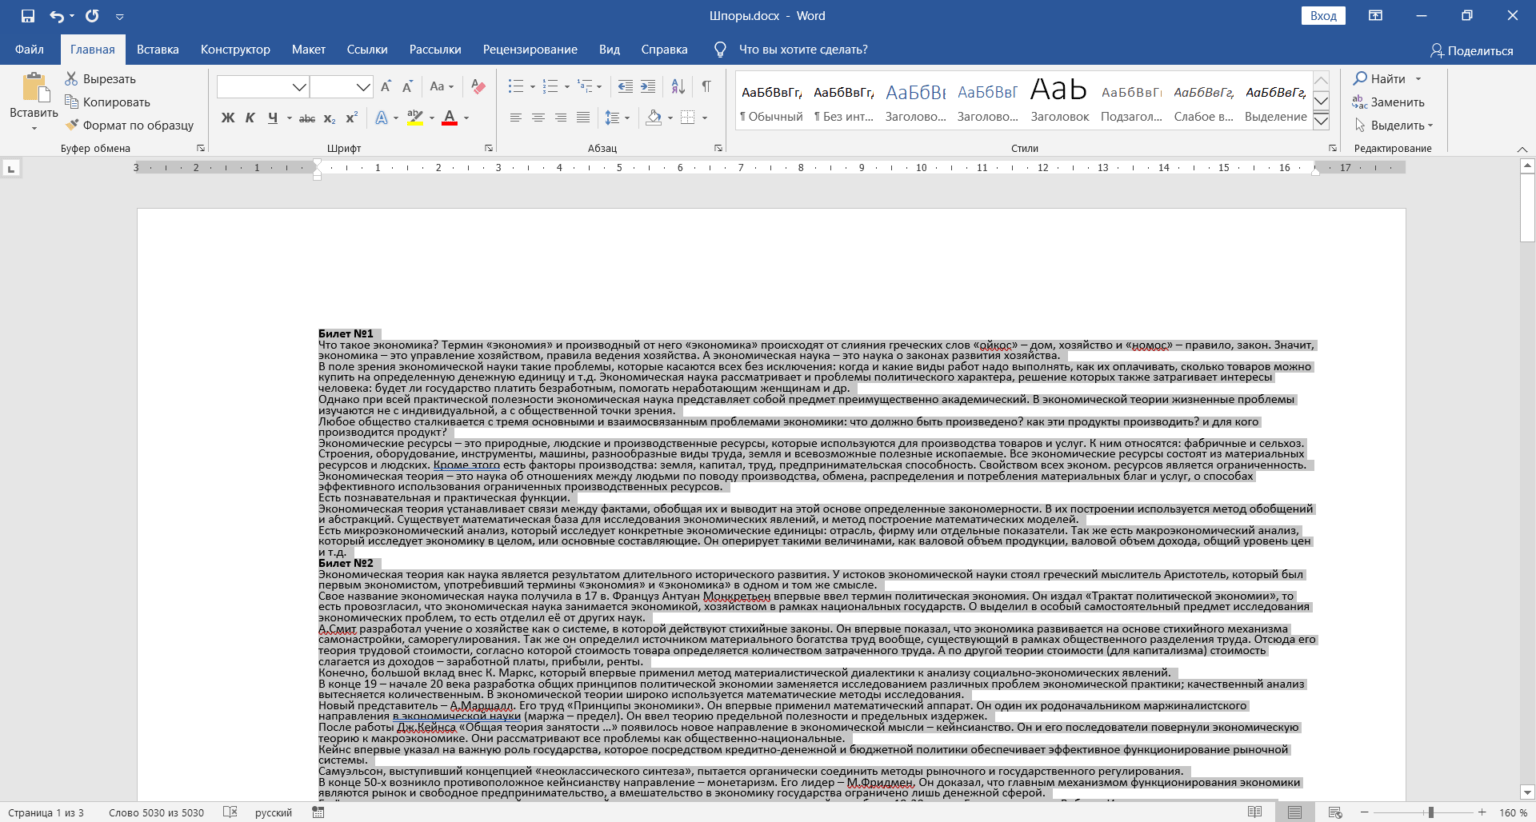Open Шрифт group dialog launcher

488,148
